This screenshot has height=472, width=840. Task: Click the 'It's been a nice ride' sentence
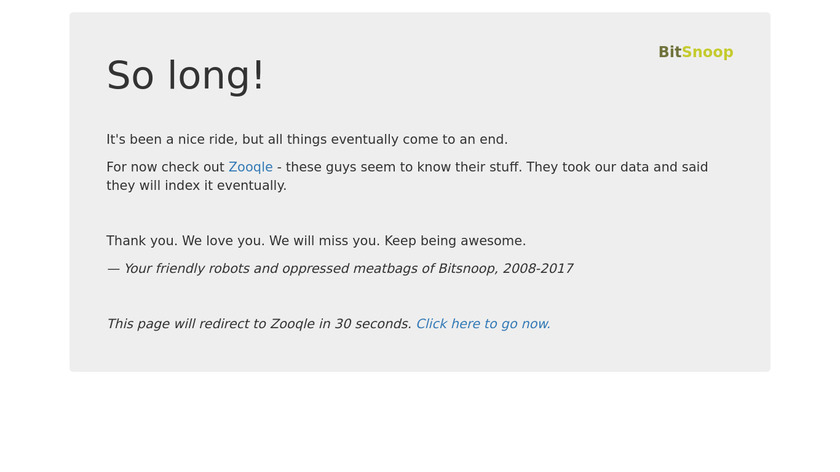click(307, 139)
